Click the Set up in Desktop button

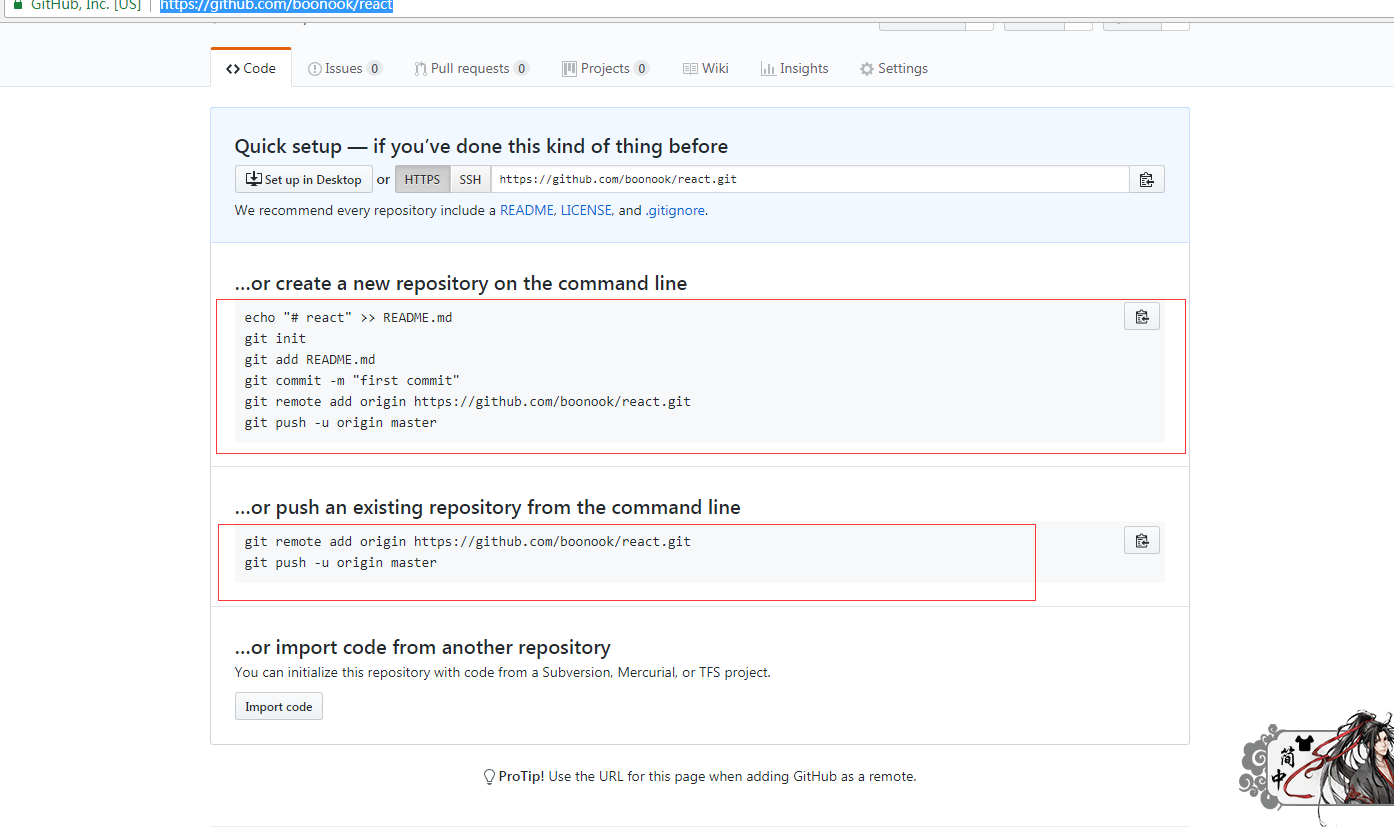point(304,180)
